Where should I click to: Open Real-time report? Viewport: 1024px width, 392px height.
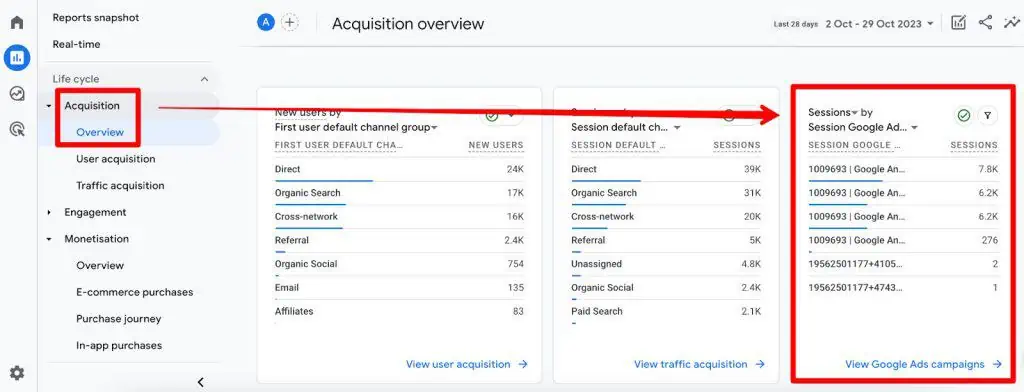76,44
